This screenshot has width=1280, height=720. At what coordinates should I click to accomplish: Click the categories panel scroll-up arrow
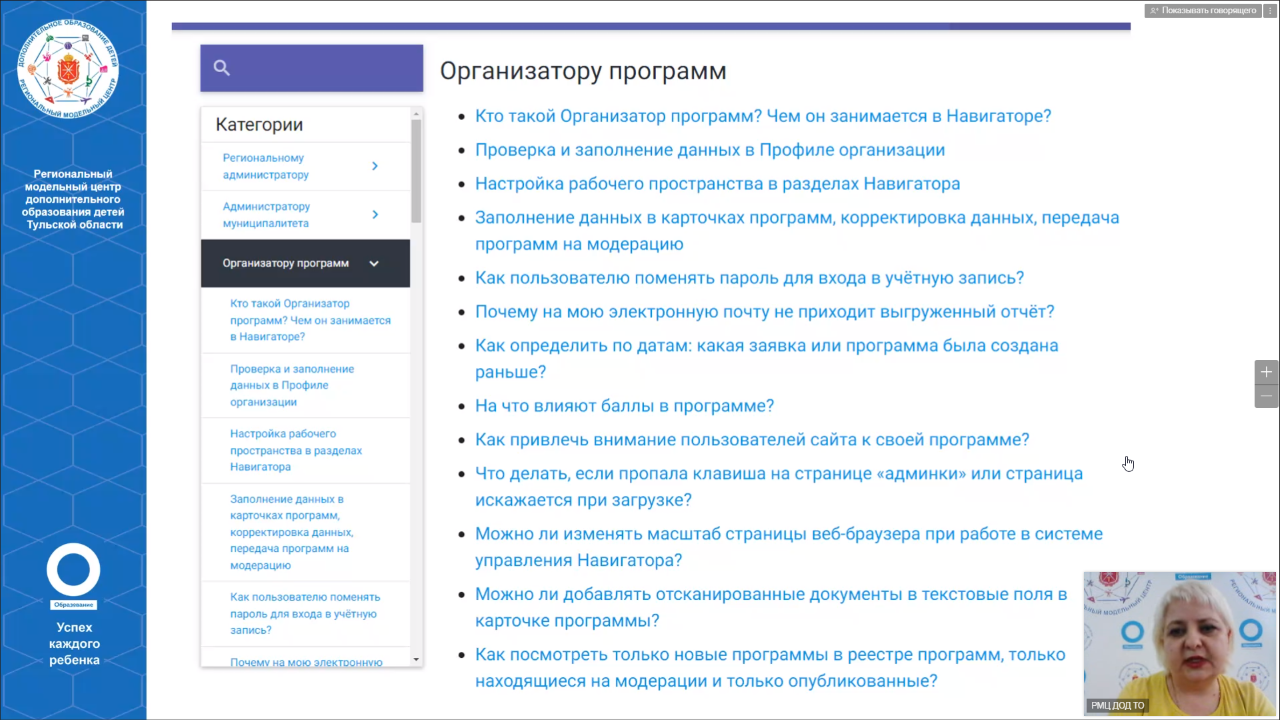(416, 114)
